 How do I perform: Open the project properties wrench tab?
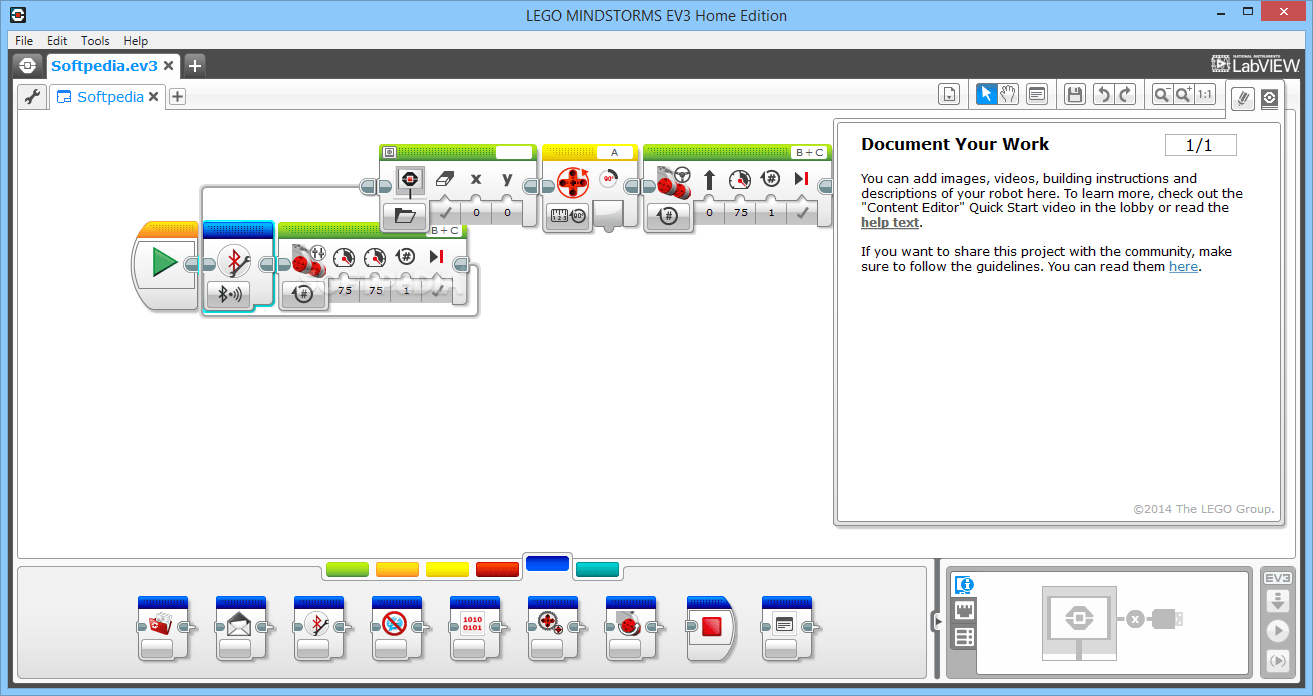pos(32,97)
